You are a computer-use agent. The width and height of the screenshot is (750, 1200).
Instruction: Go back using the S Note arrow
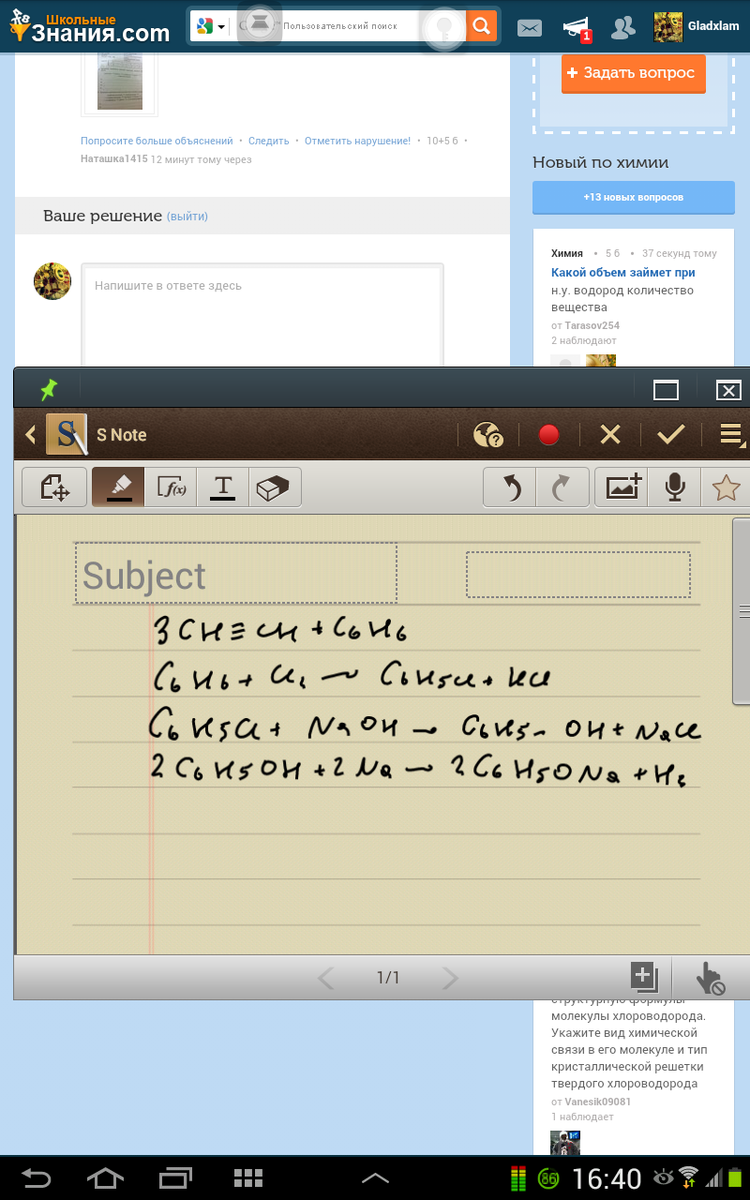30,434
